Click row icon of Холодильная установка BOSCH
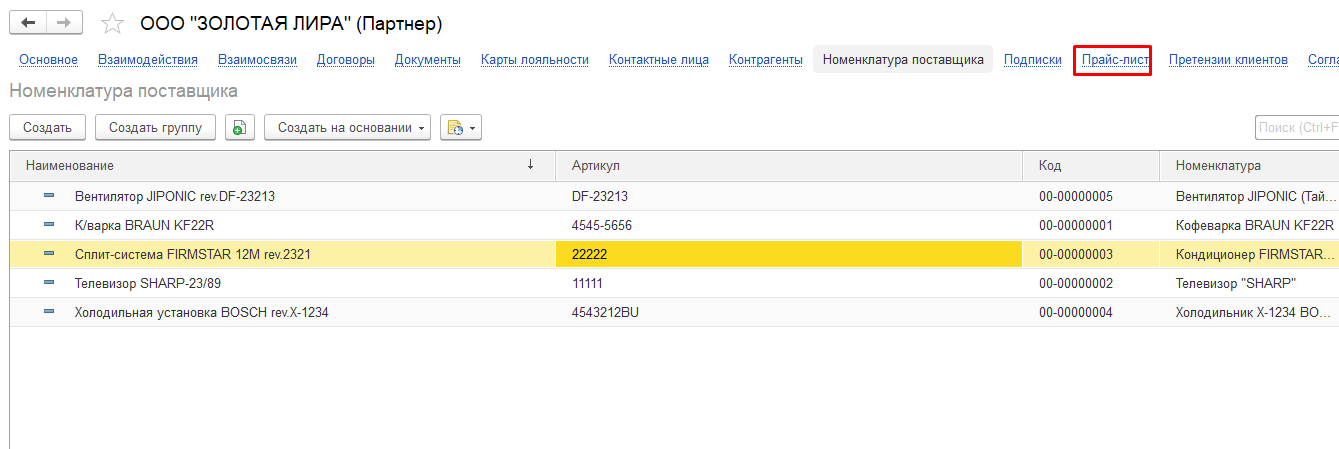The height and width of the screenshot is (449, 1339). pyautogui.click(x=49, y=312)
